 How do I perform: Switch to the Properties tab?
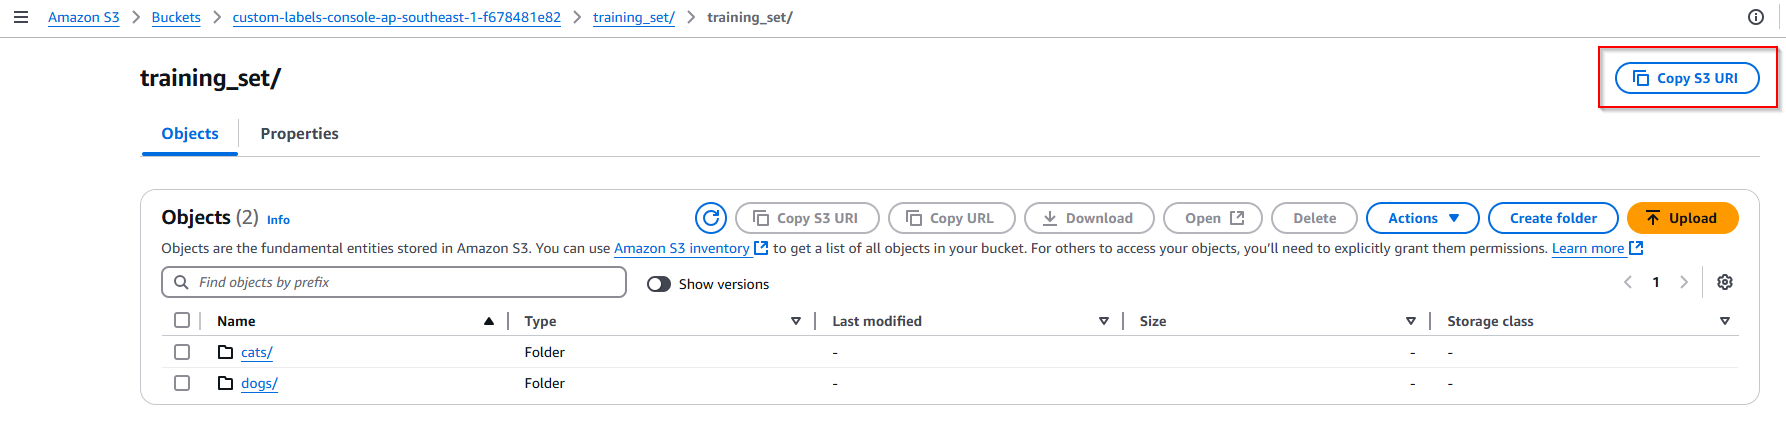pos(299,134)
